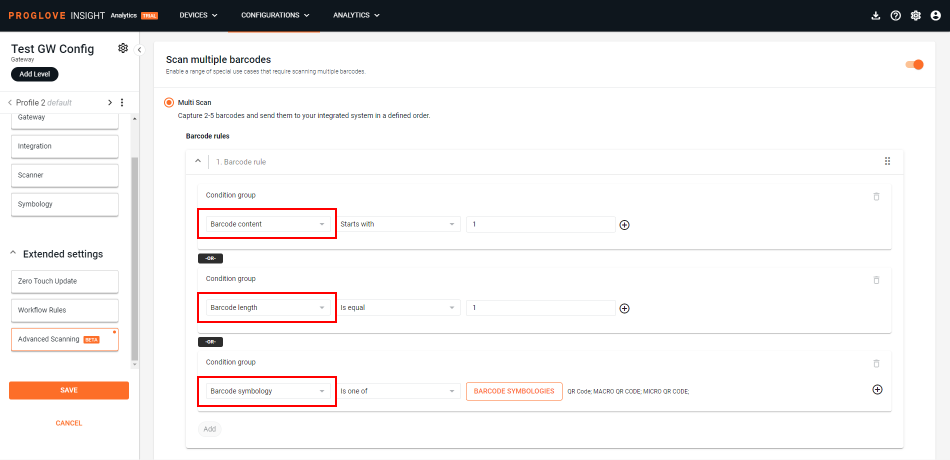Click the Barcode Symbologies button
The height and width of the screenshot is (460, 950).
(x=513, y=390)
